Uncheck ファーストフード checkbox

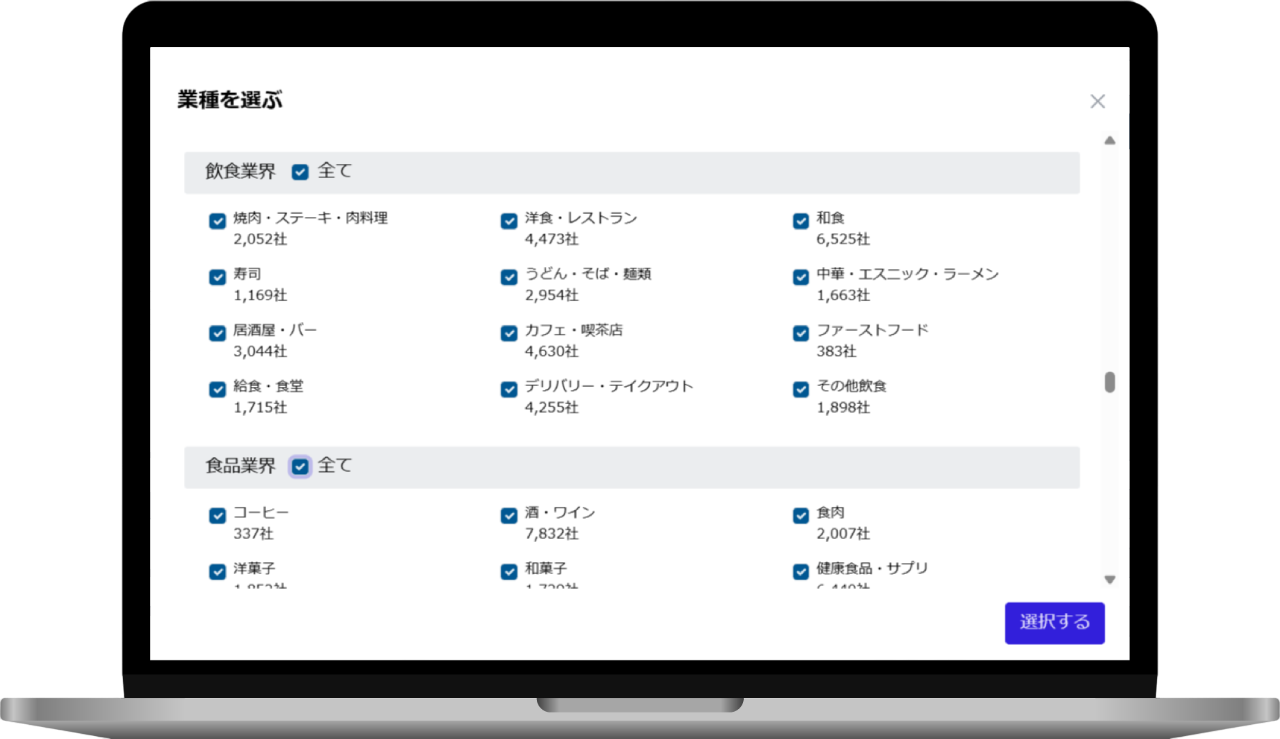coord(801,333)
